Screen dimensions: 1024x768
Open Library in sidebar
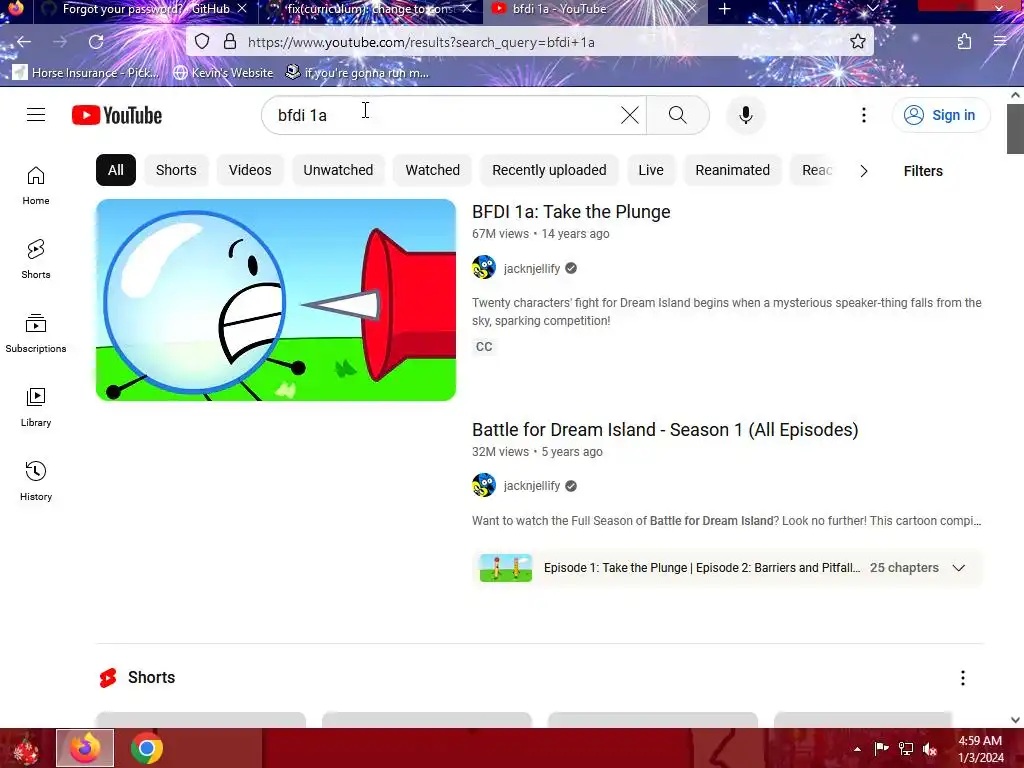click(x=36, y=408)
